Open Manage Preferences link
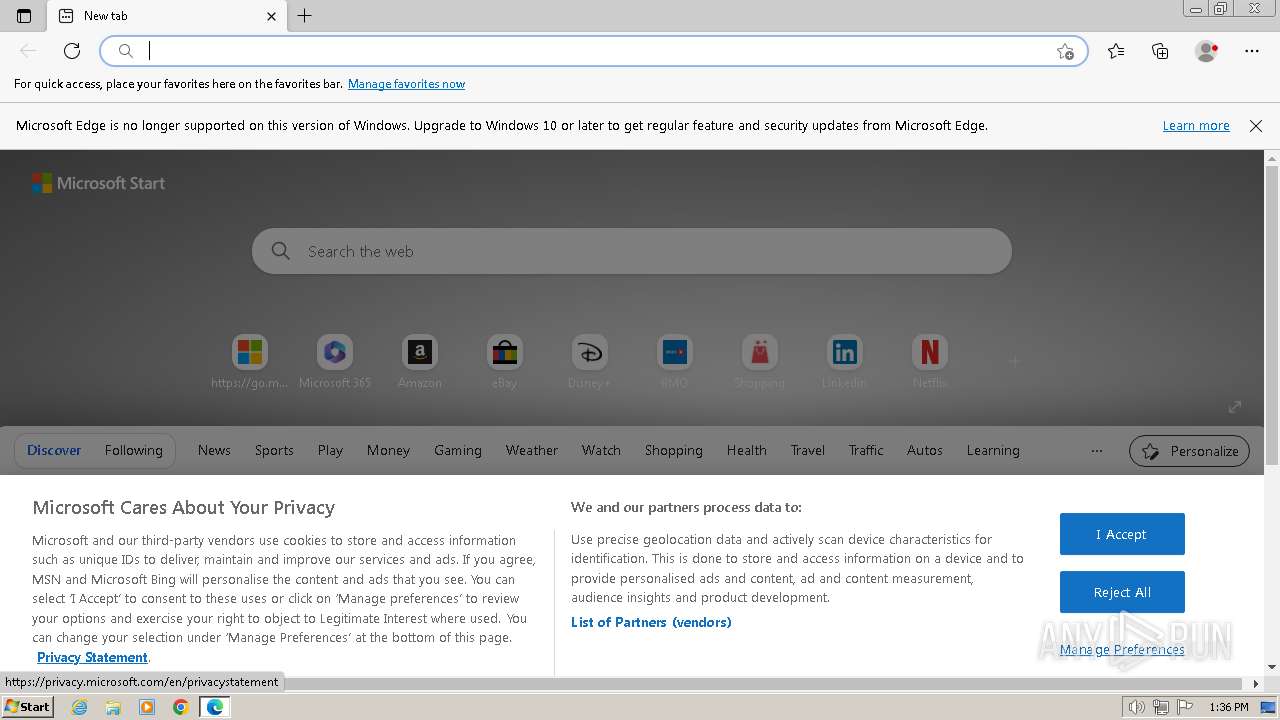 [x=1122, y=650]
